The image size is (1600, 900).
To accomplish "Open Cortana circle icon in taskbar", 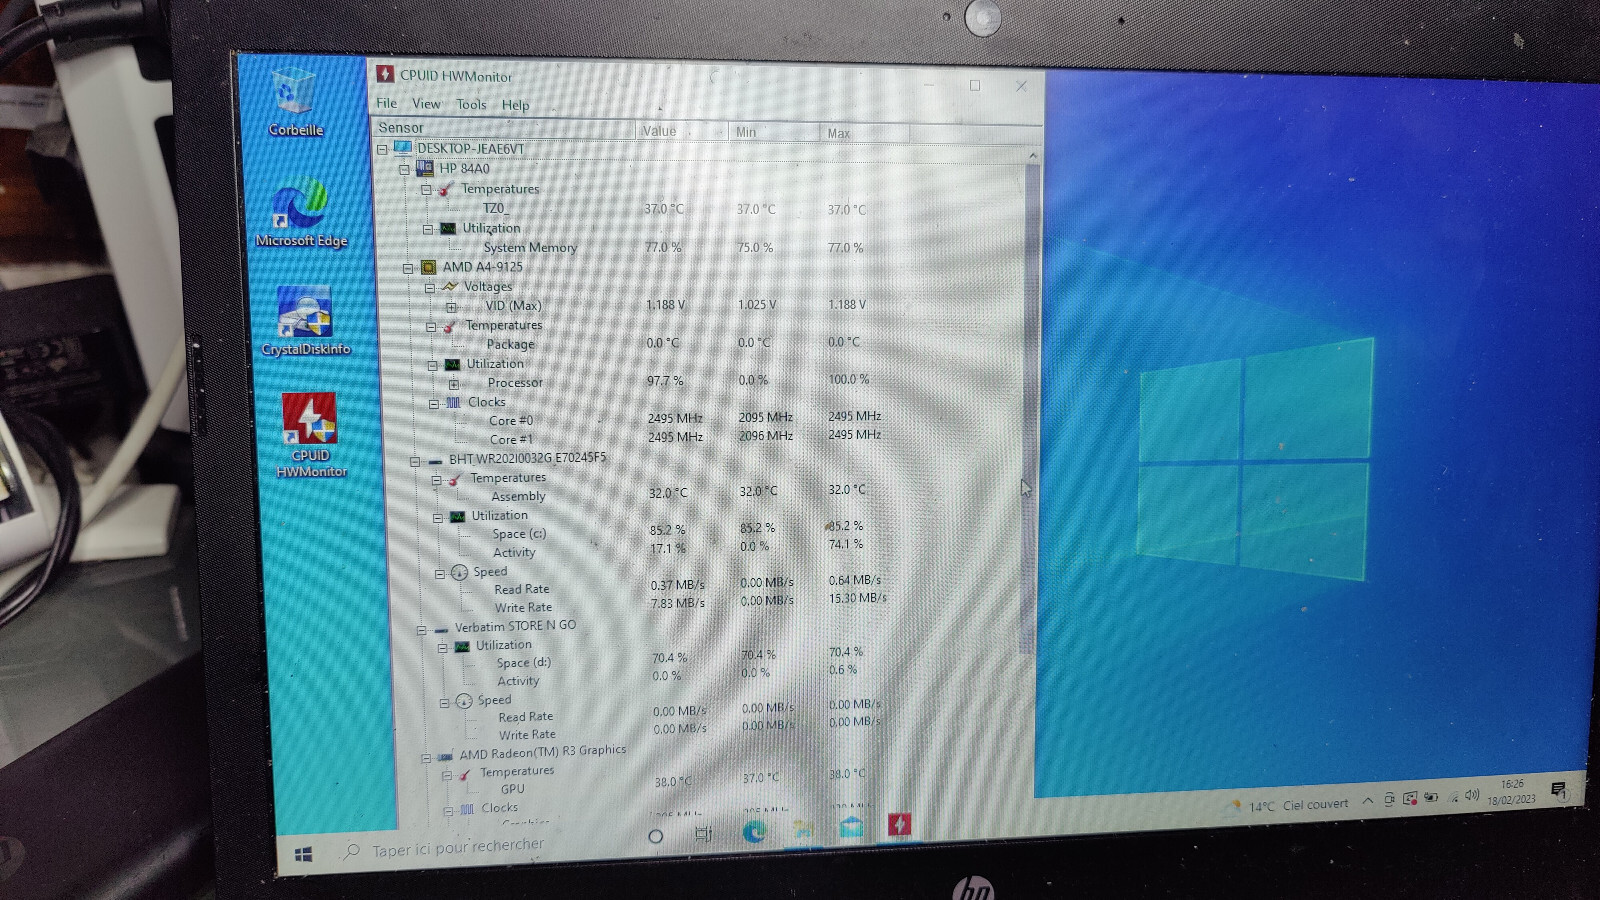I will tap(655, 836).
